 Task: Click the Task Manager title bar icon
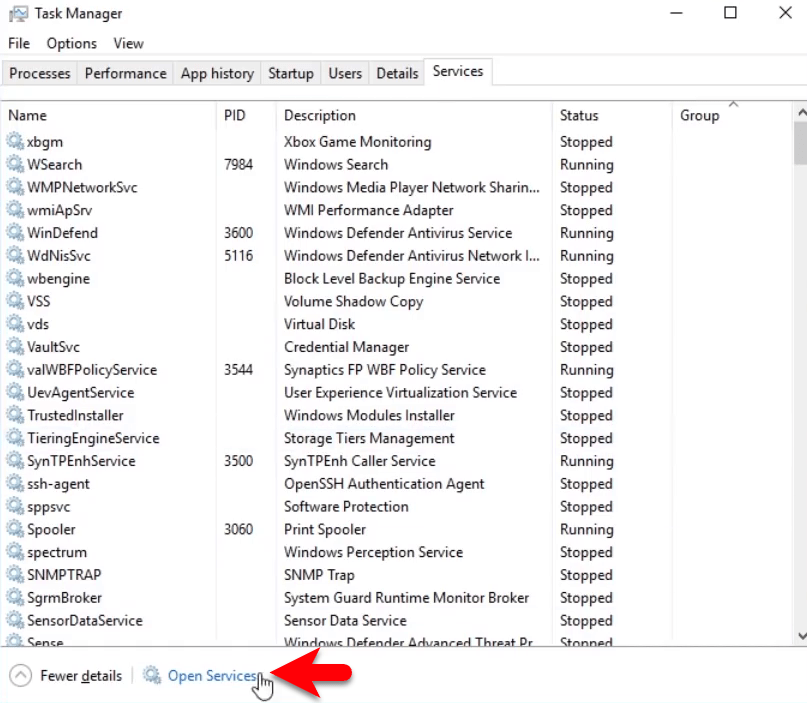pos(19,13)
